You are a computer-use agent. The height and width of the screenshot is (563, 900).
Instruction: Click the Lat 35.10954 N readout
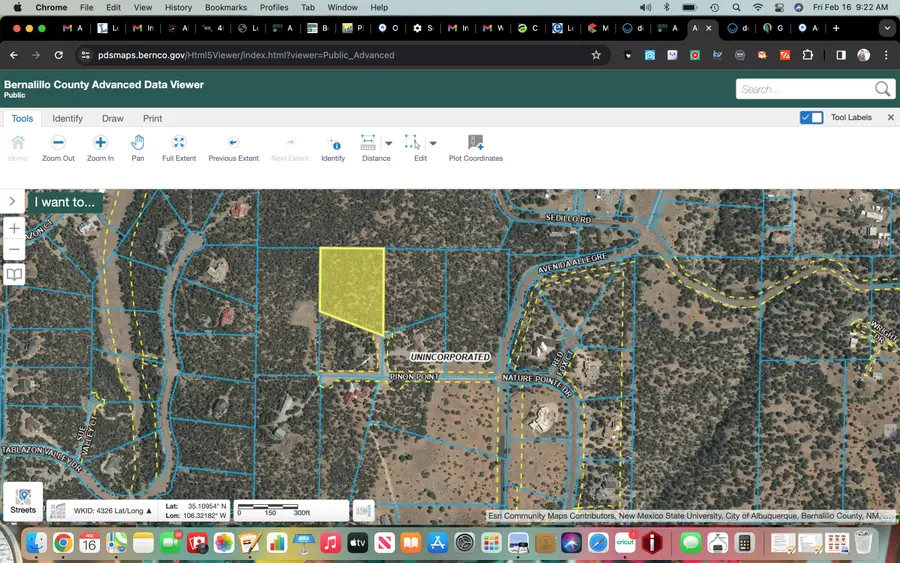coord(196,506)
